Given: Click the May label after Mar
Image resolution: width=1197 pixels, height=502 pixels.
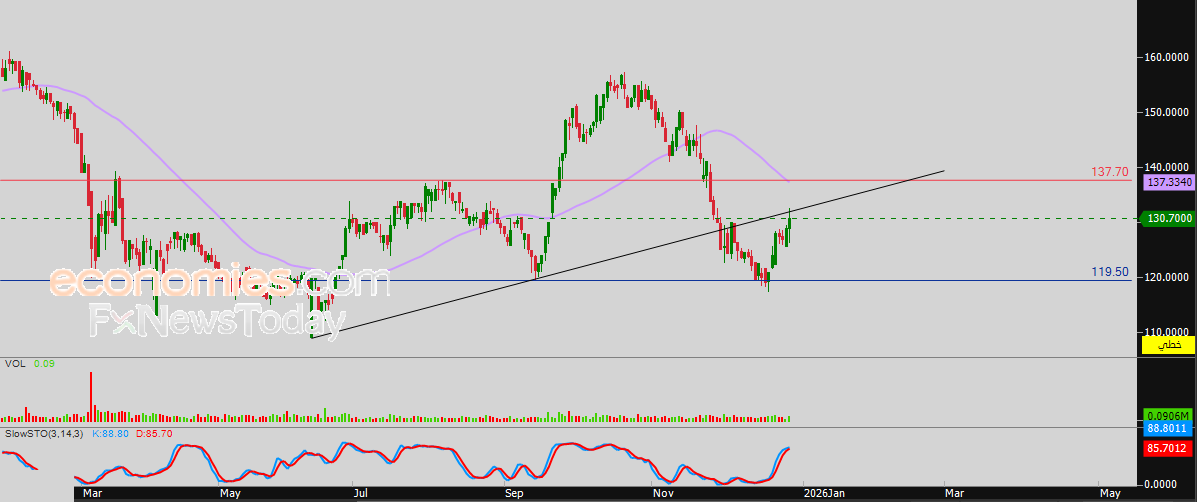Looking at the screenshot, I should pos(231,494).
